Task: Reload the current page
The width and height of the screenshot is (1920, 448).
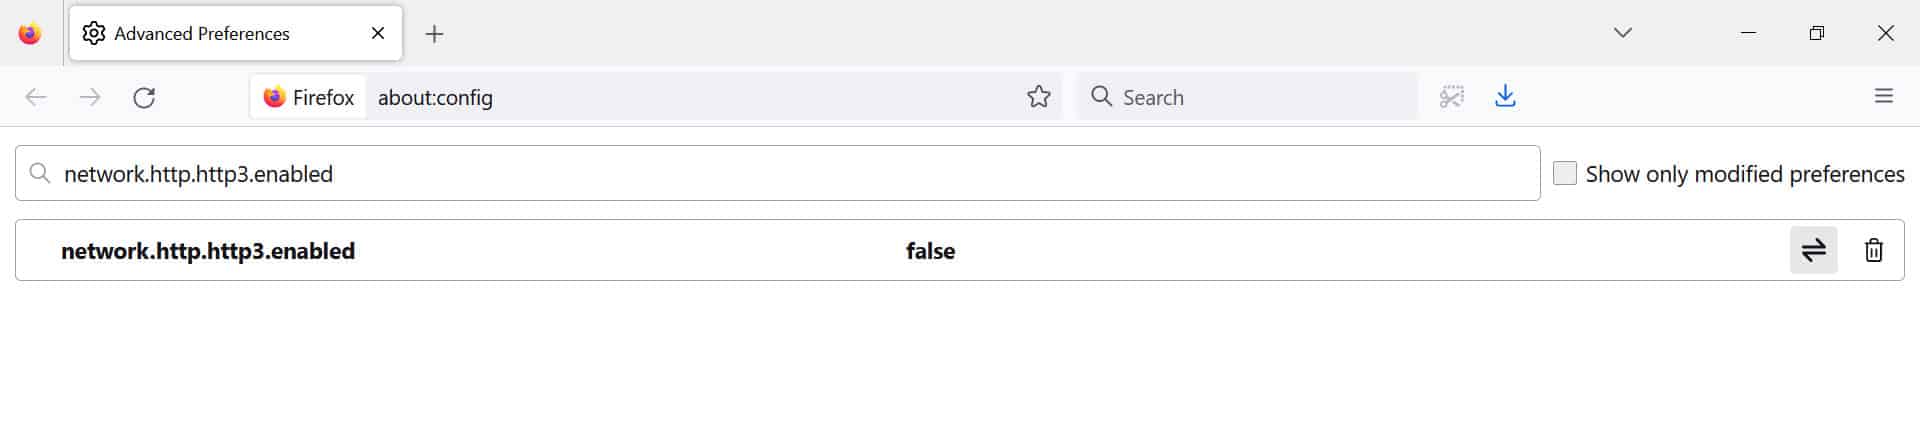Action: point(145,97)
